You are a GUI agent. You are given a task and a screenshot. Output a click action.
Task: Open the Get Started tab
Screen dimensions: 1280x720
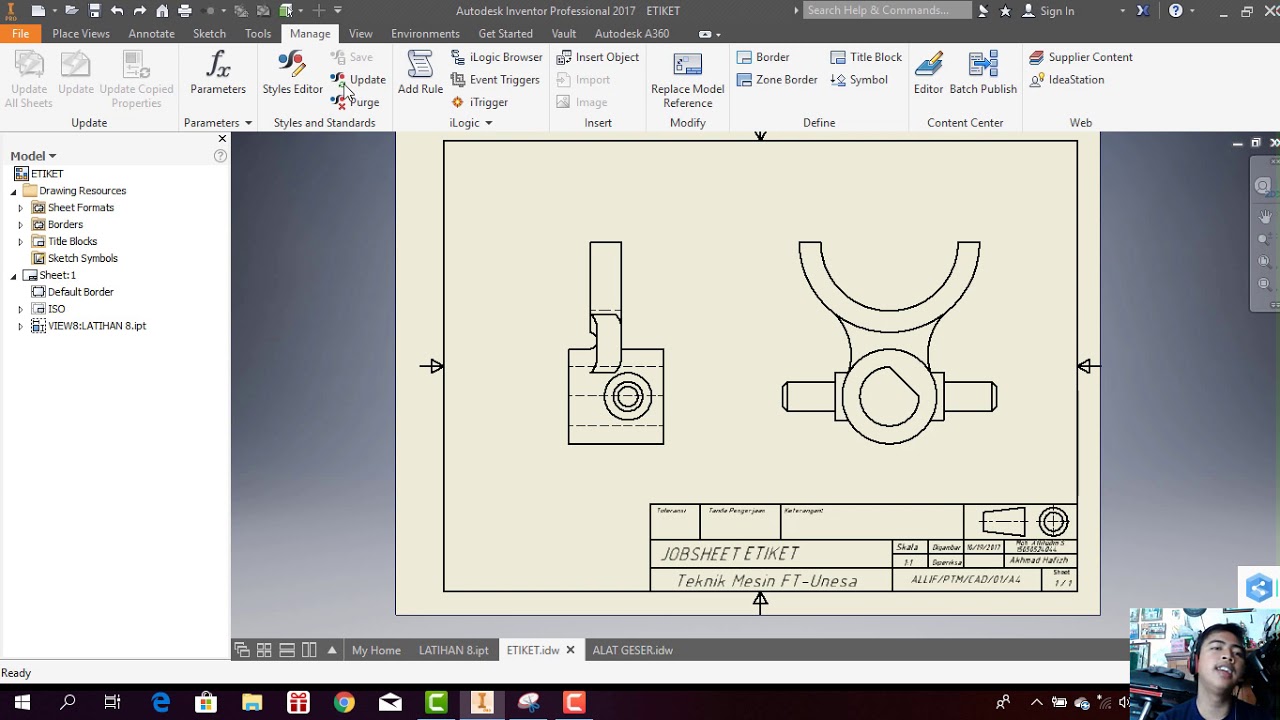coord(505,34)
